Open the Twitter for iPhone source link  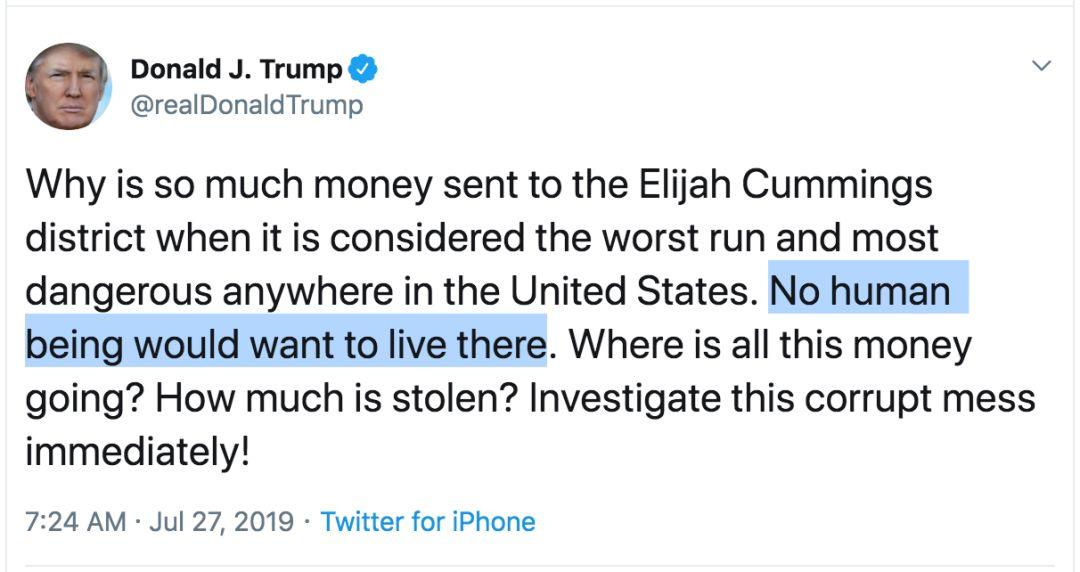click(427, 521)
